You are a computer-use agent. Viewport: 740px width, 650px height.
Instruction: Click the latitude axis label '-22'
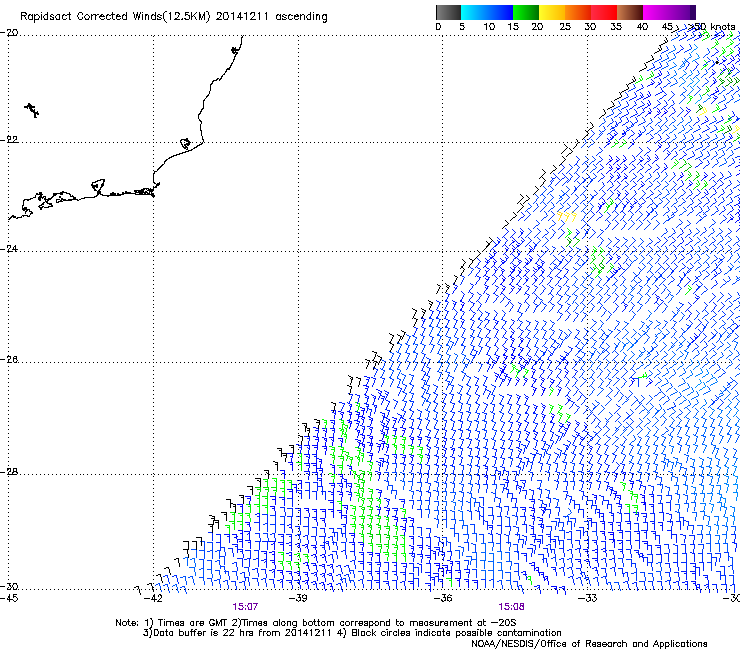(10, 140)
